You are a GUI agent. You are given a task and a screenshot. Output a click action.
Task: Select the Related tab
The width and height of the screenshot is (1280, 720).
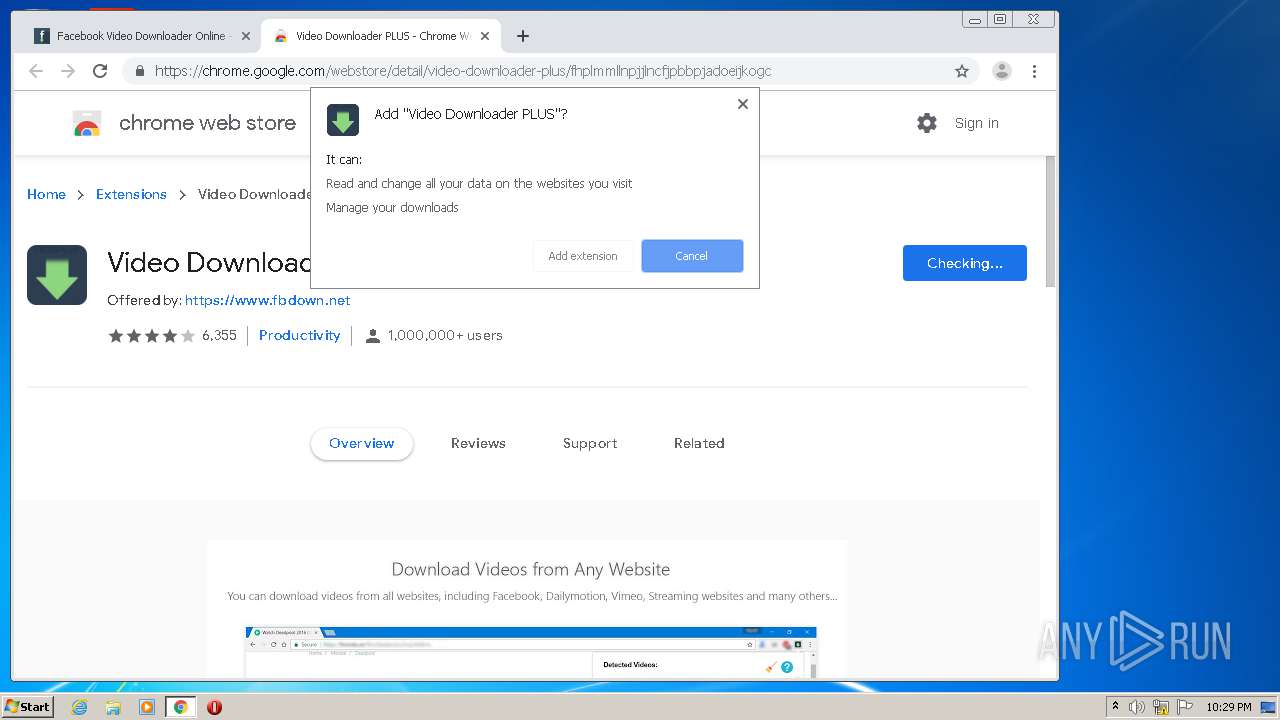(x=699, y=443)
